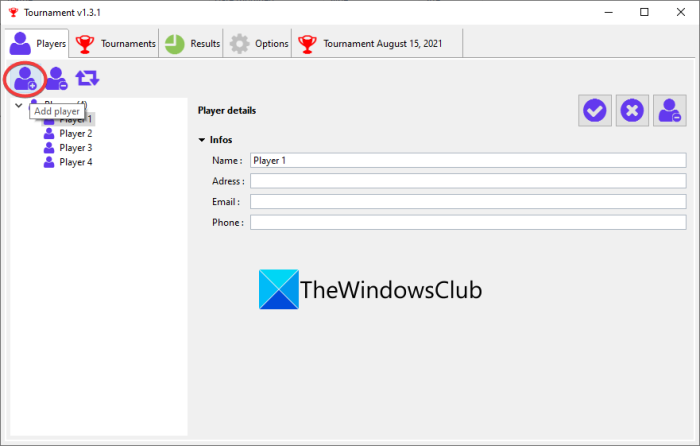Image resolution: width=700 pixels, height=446 pixels.
Task: Focus the Phone input field
Action: [468, 222]
